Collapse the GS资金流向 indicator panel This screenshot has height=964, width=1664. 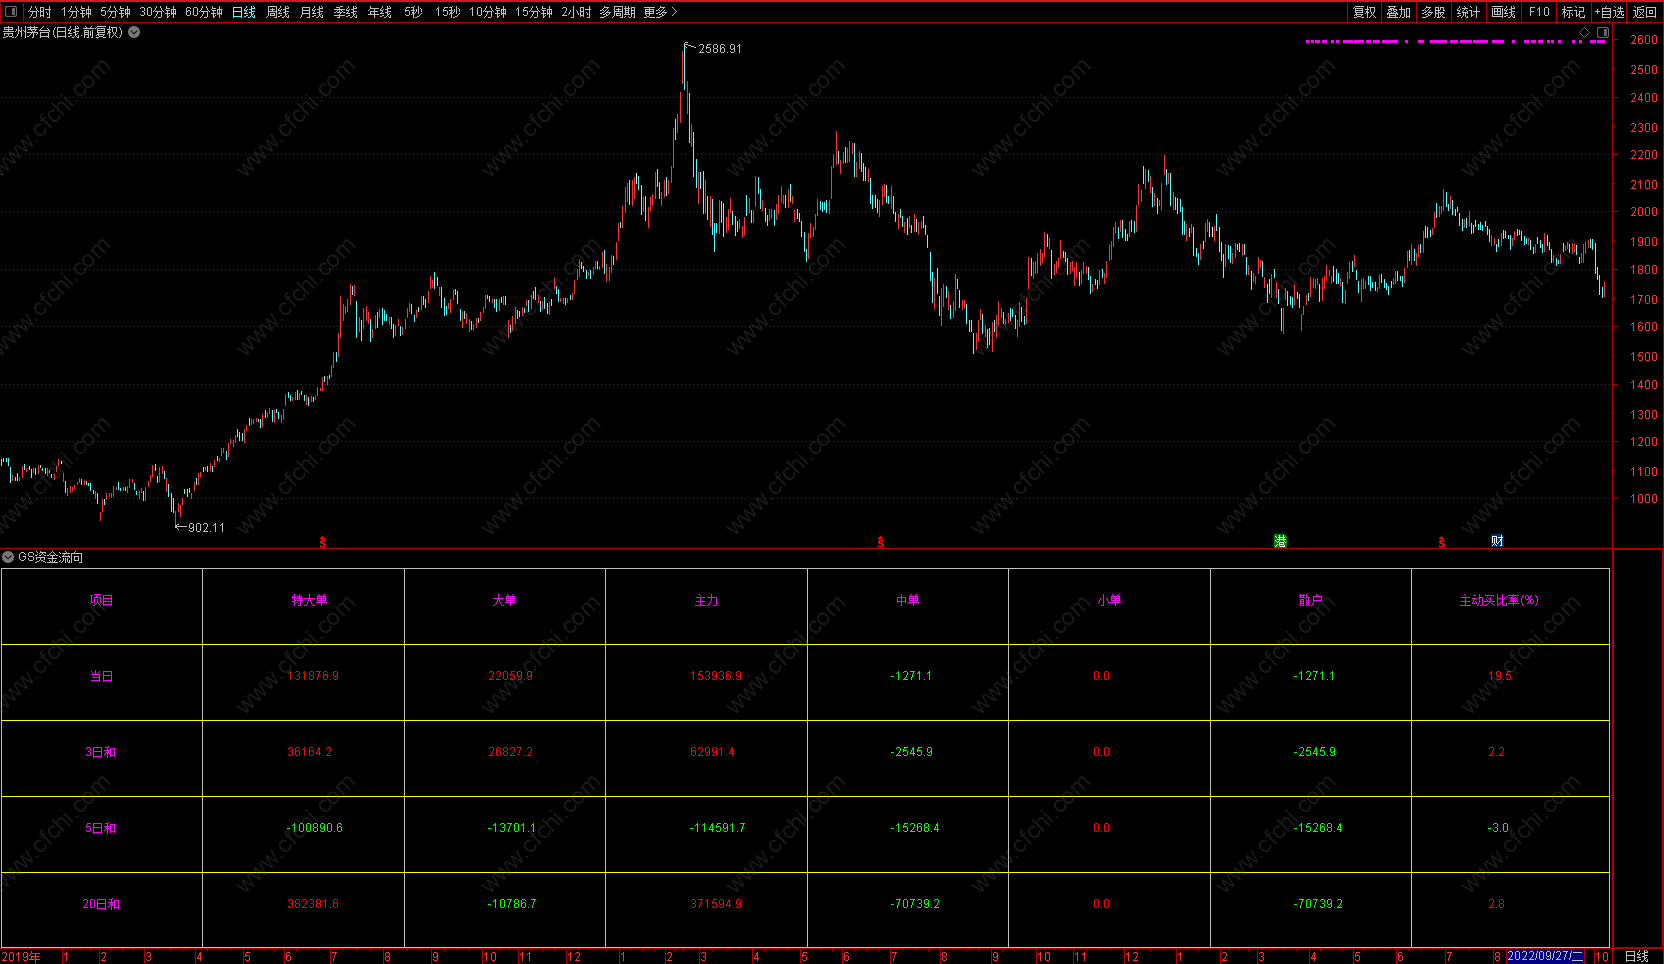(x=8, y=557)
